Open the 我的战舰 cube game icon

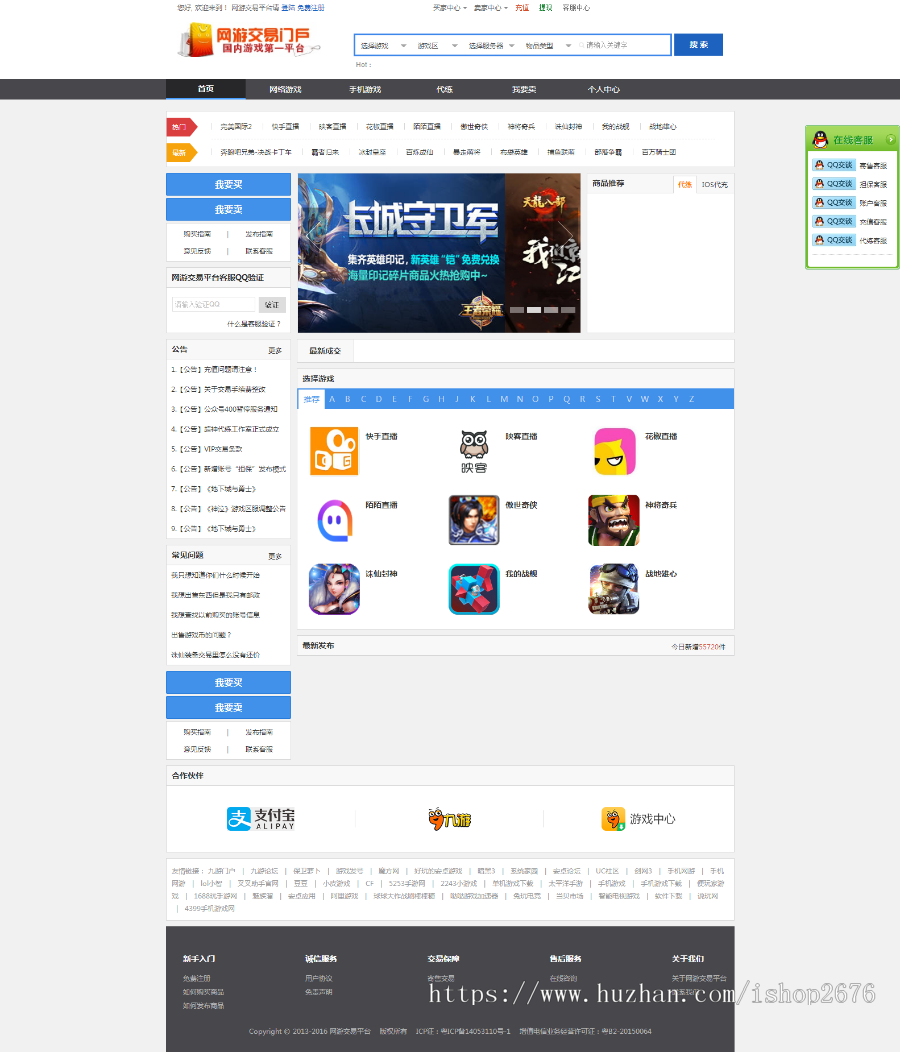pos(474,589)
